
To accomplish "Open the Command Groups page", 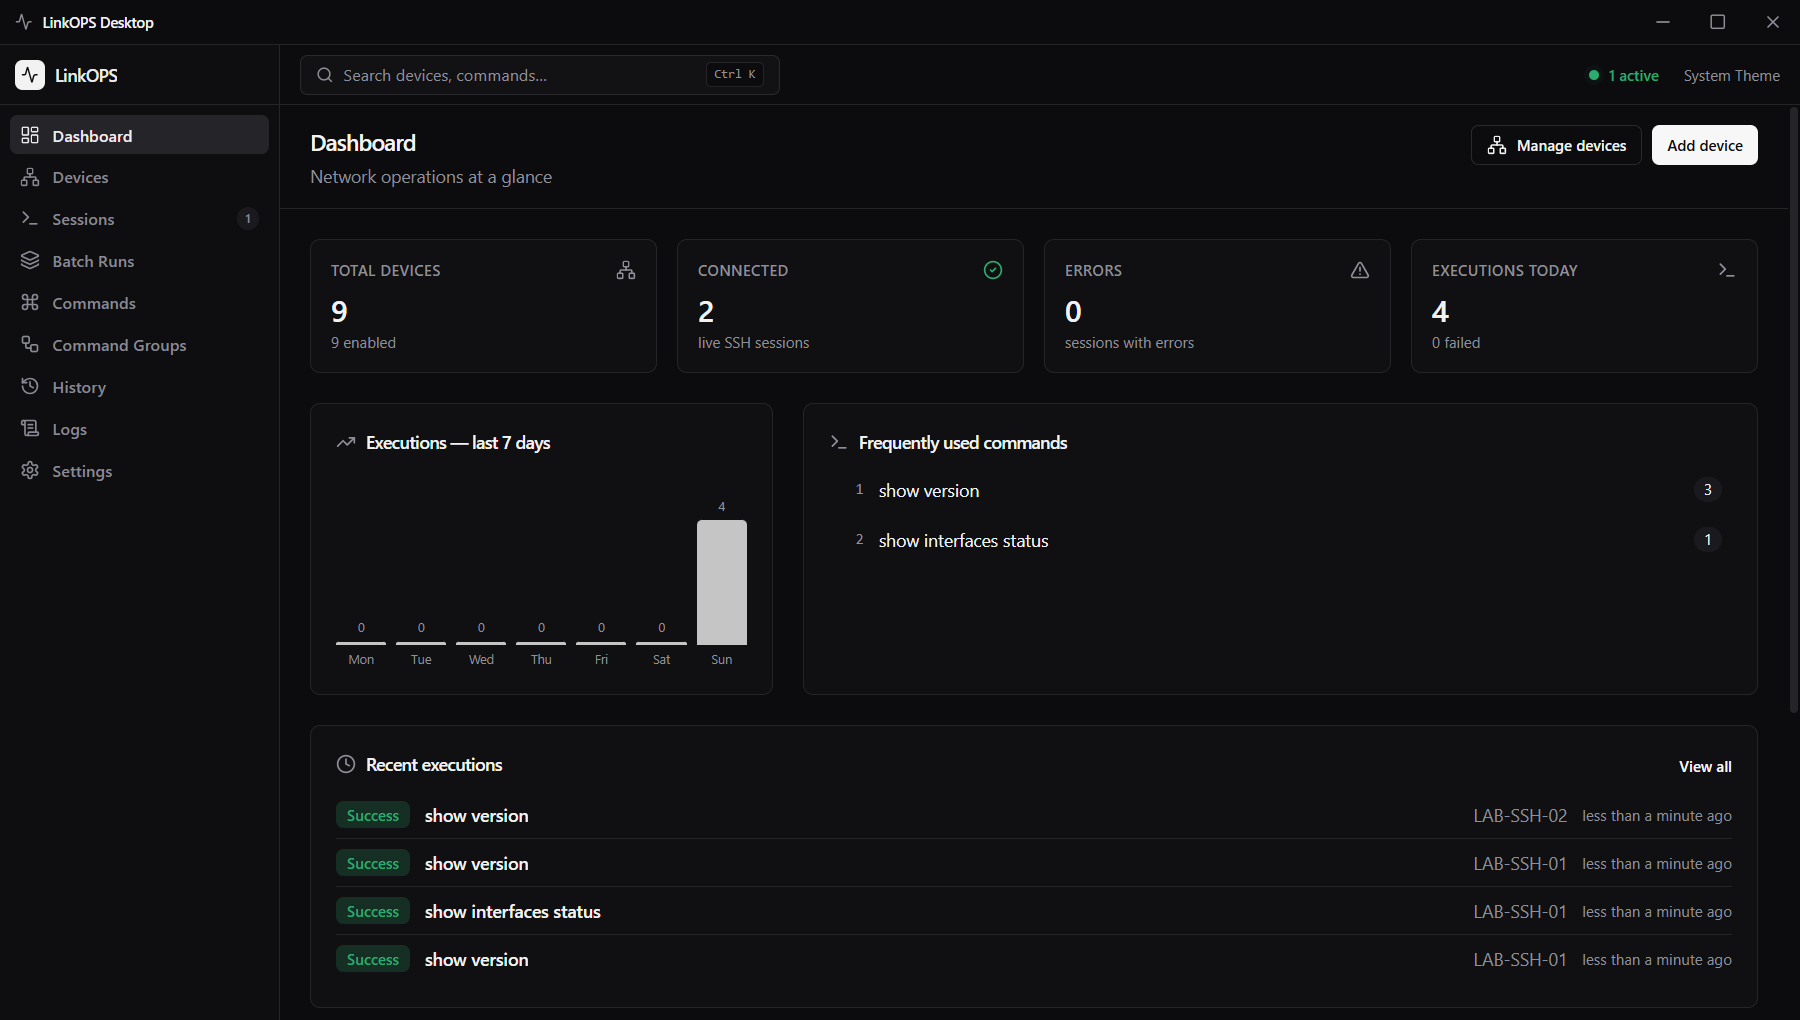I will [x=139, y=344].
